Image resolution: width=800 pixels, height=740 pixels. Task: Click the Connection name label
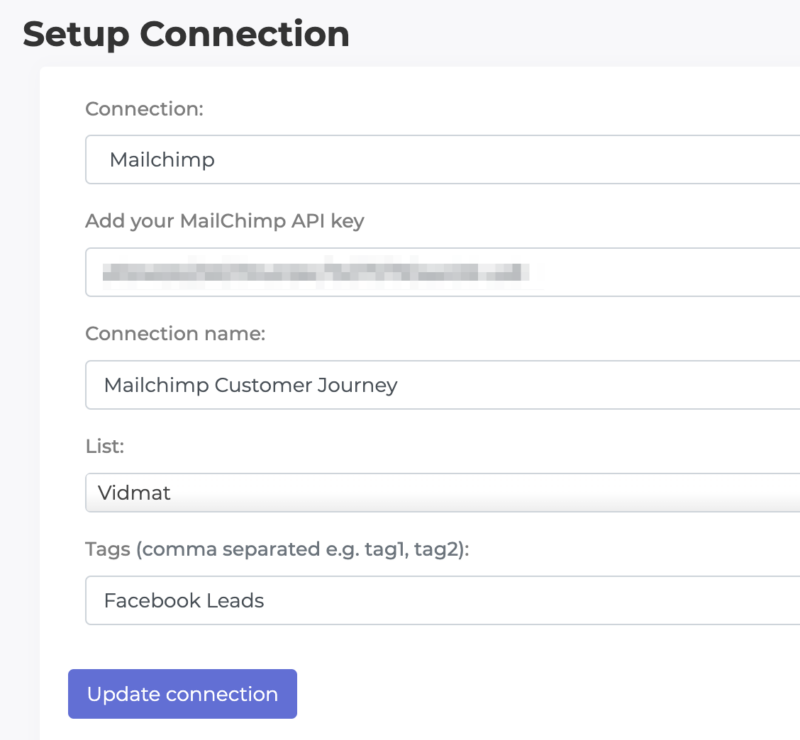[168, 333]
